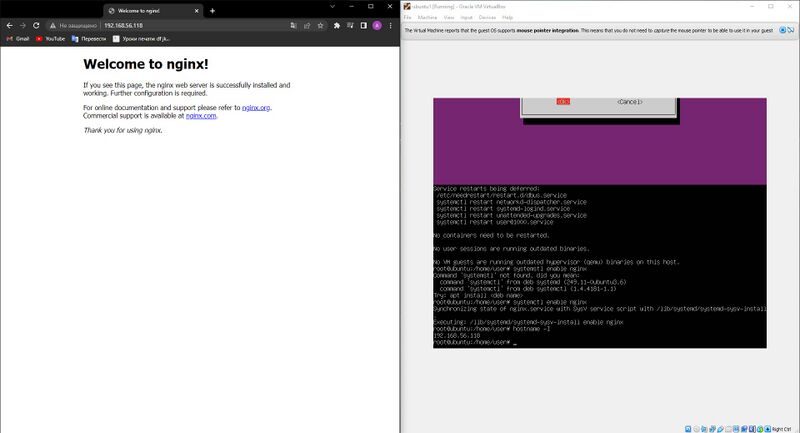This screenshot has width=800, height=433.
Task: Open the VirtualBox View menu
Action: pos(449,17)
